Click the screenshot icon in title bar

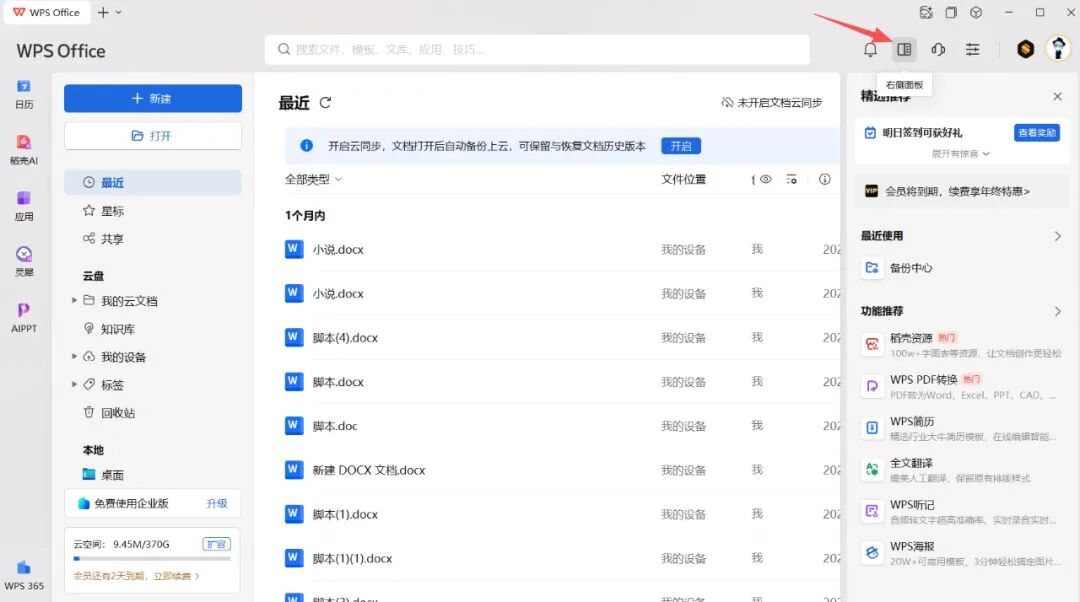tap(926, 12)
